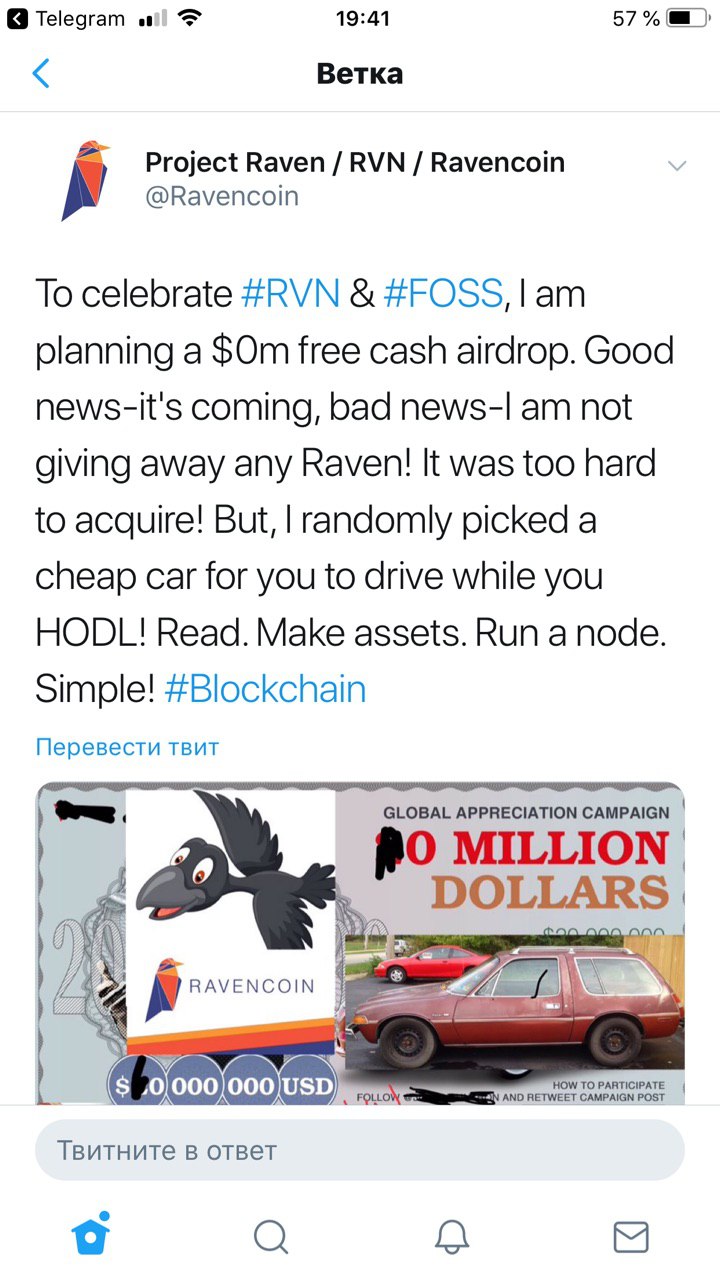Tap the "Твитните в ответ" reply field
This screenshot has width=720, height=1280.
360,1150
